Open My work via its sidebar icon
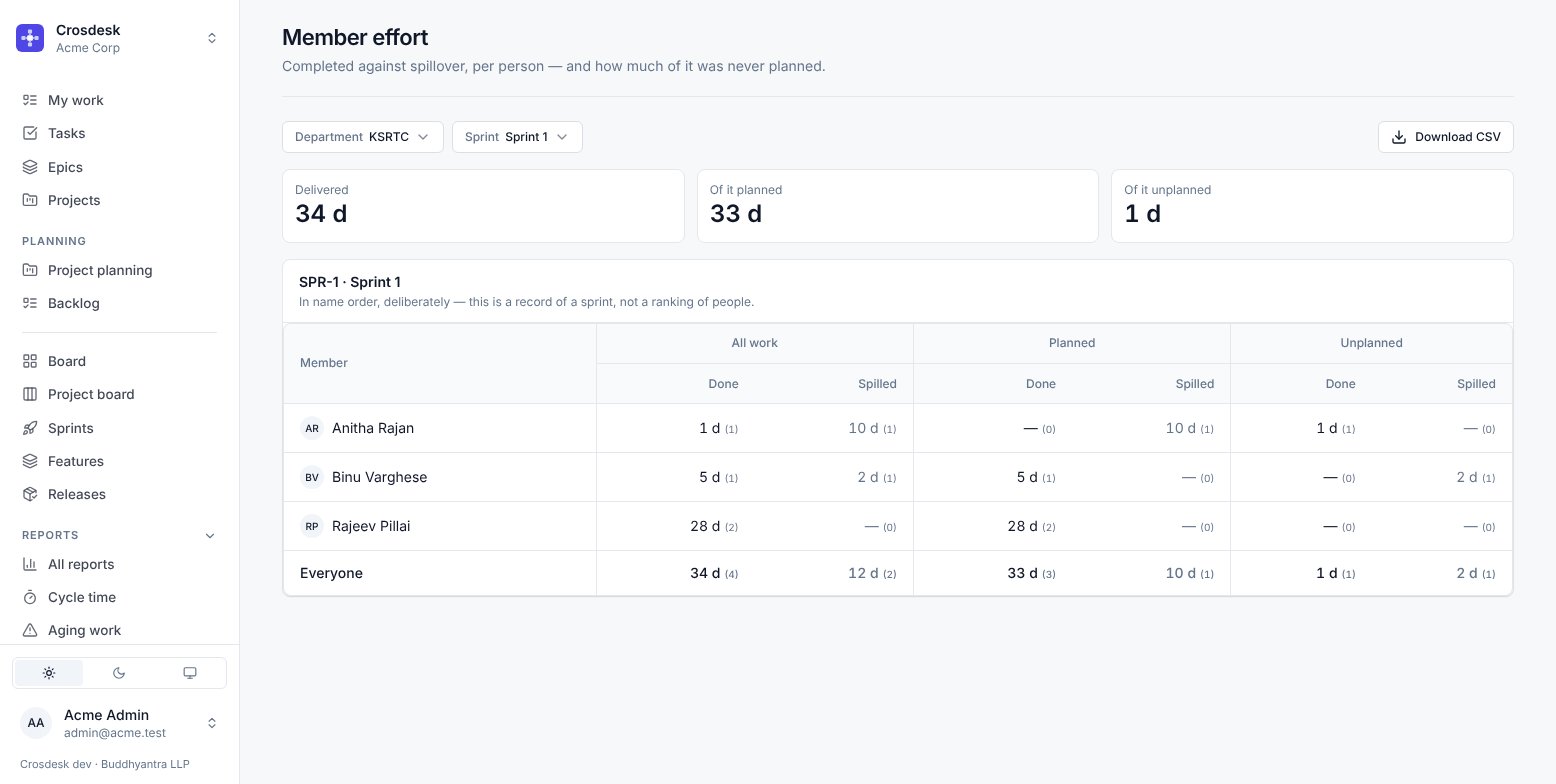1556x784 pixels. (30, 100)
